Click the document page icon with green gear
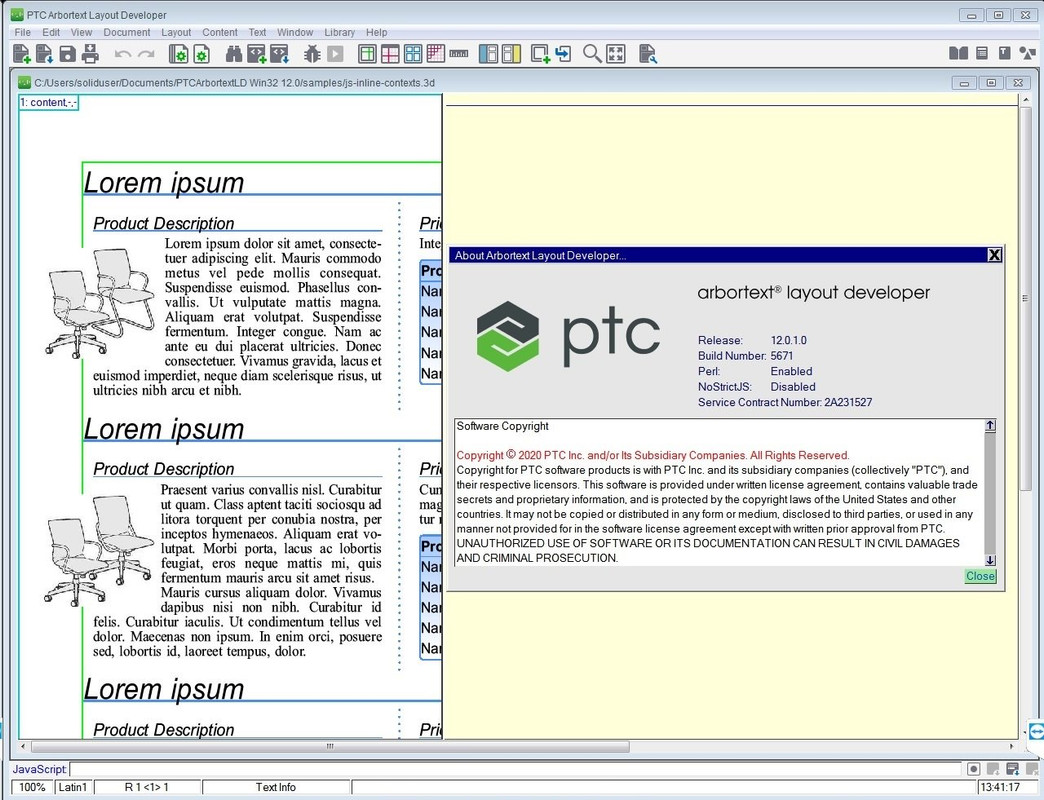Image resolution: width=1044 pixels, height=800 pixels. point(201,54)
